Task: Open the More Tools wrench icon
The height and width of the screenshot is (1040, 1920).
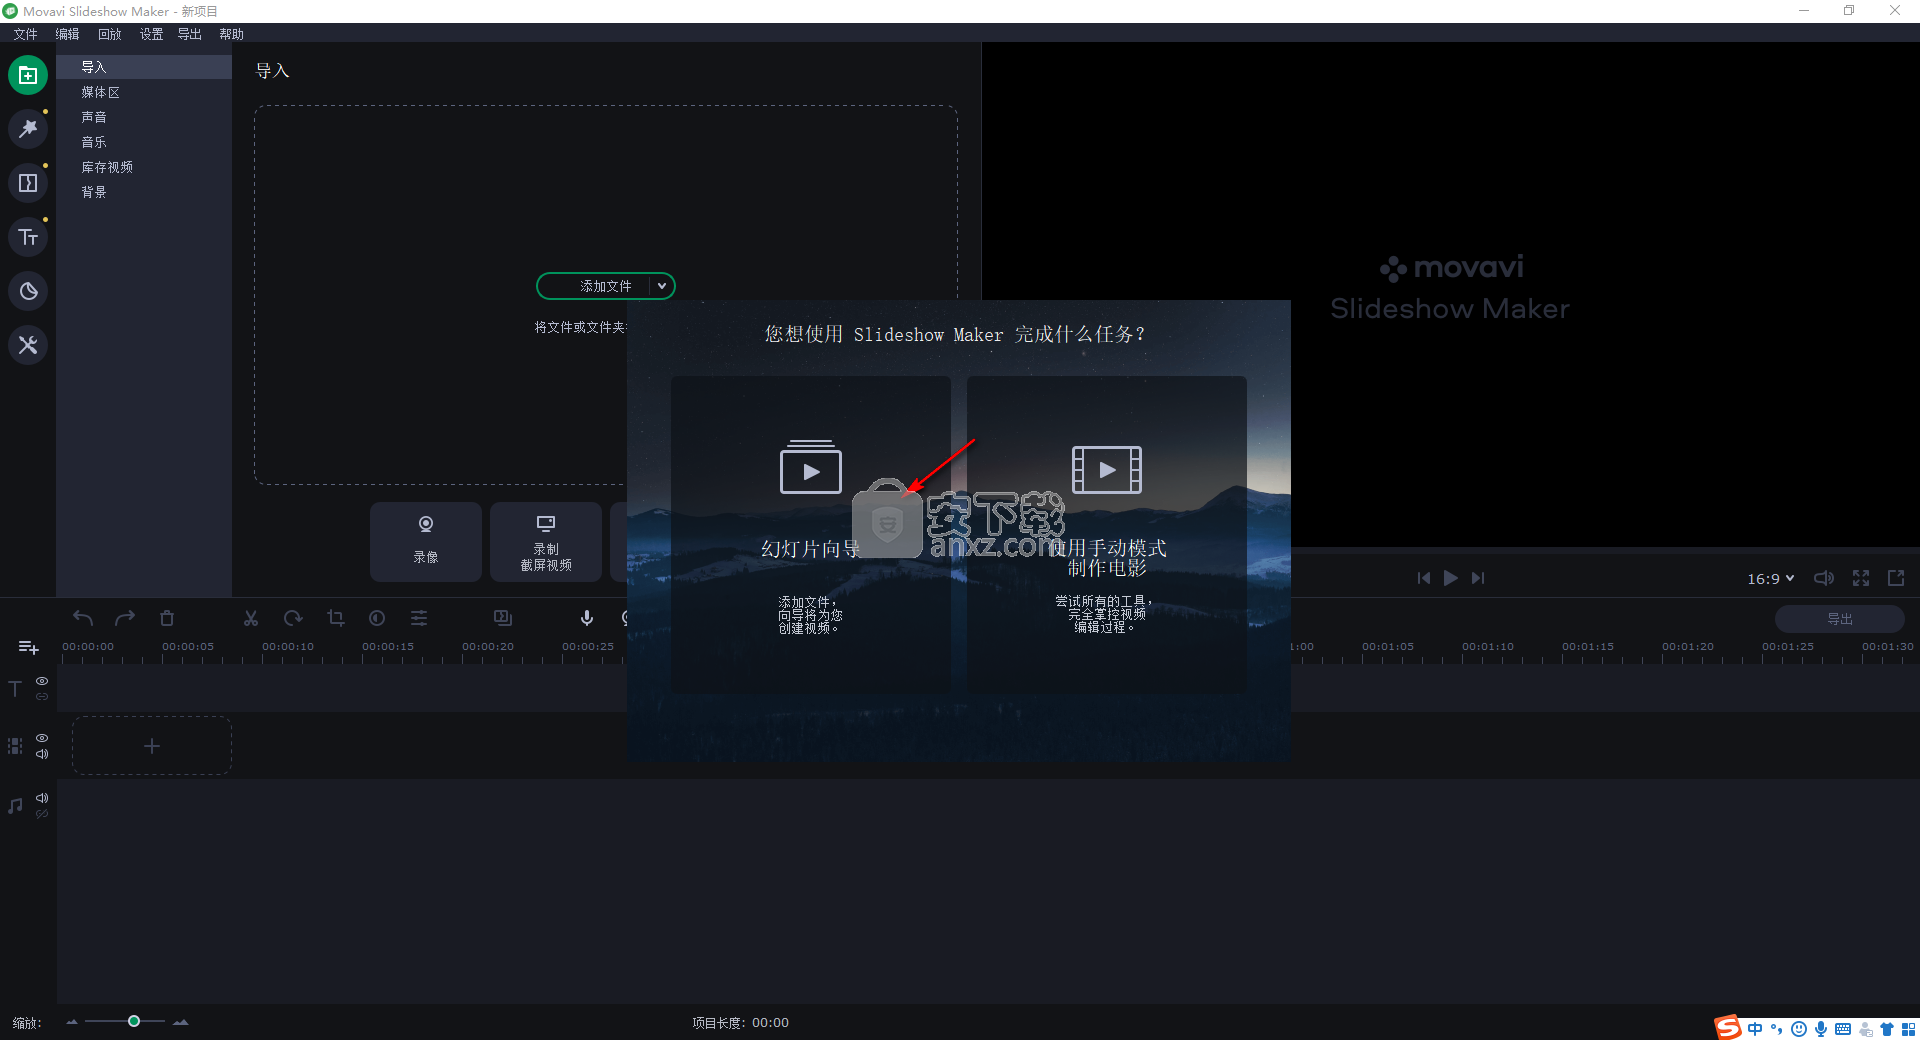Action: point(28,345)
